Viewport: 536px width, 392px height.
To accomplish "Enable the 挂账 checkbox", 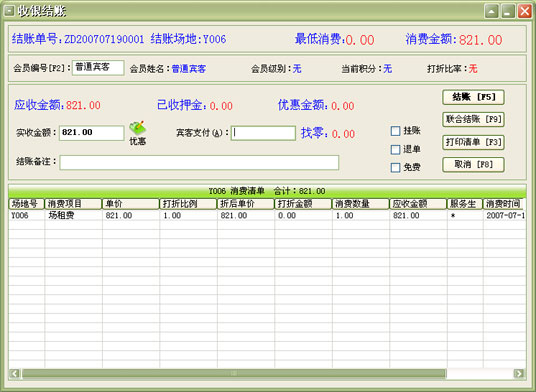I will click(x=396, y=131).
